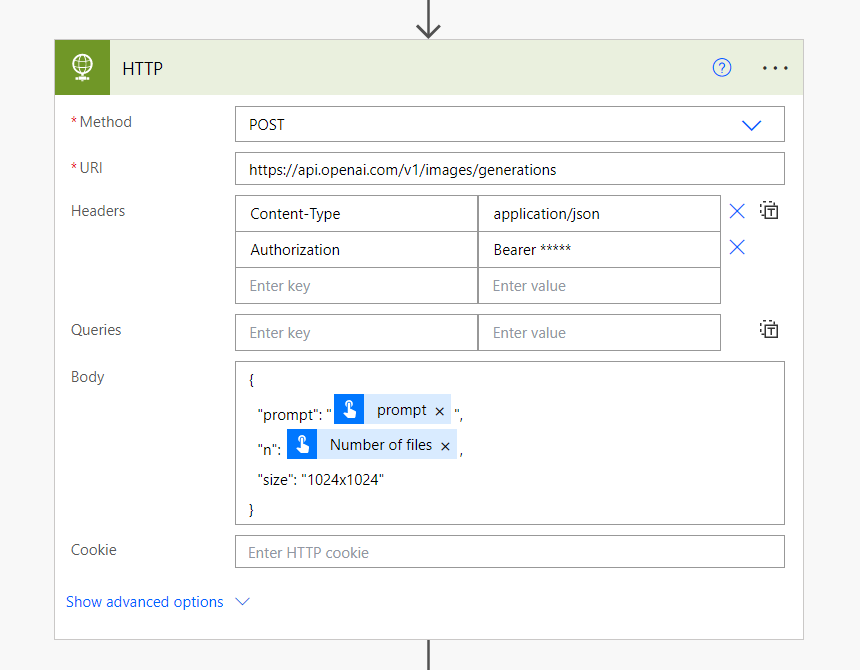Delete the Authorization header row
Screen dimensions: 860x670
(x=737, y=247)
